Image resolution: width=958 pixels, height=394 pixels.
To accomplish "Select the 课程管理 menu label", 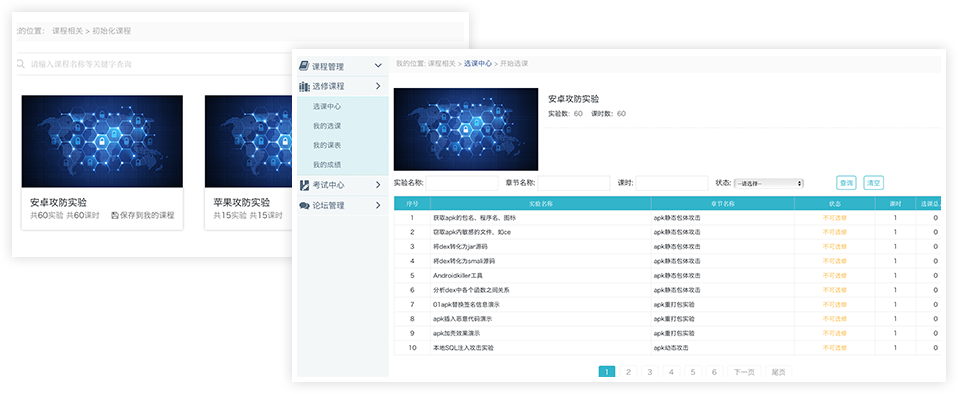I will 328,66.
